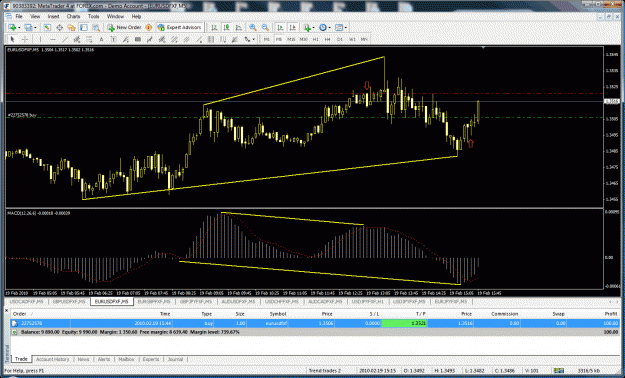Image resolution: width=625 pixels, height=378 pixels.
Task: Select the Crosshair tool
Action: pos(25,39)
